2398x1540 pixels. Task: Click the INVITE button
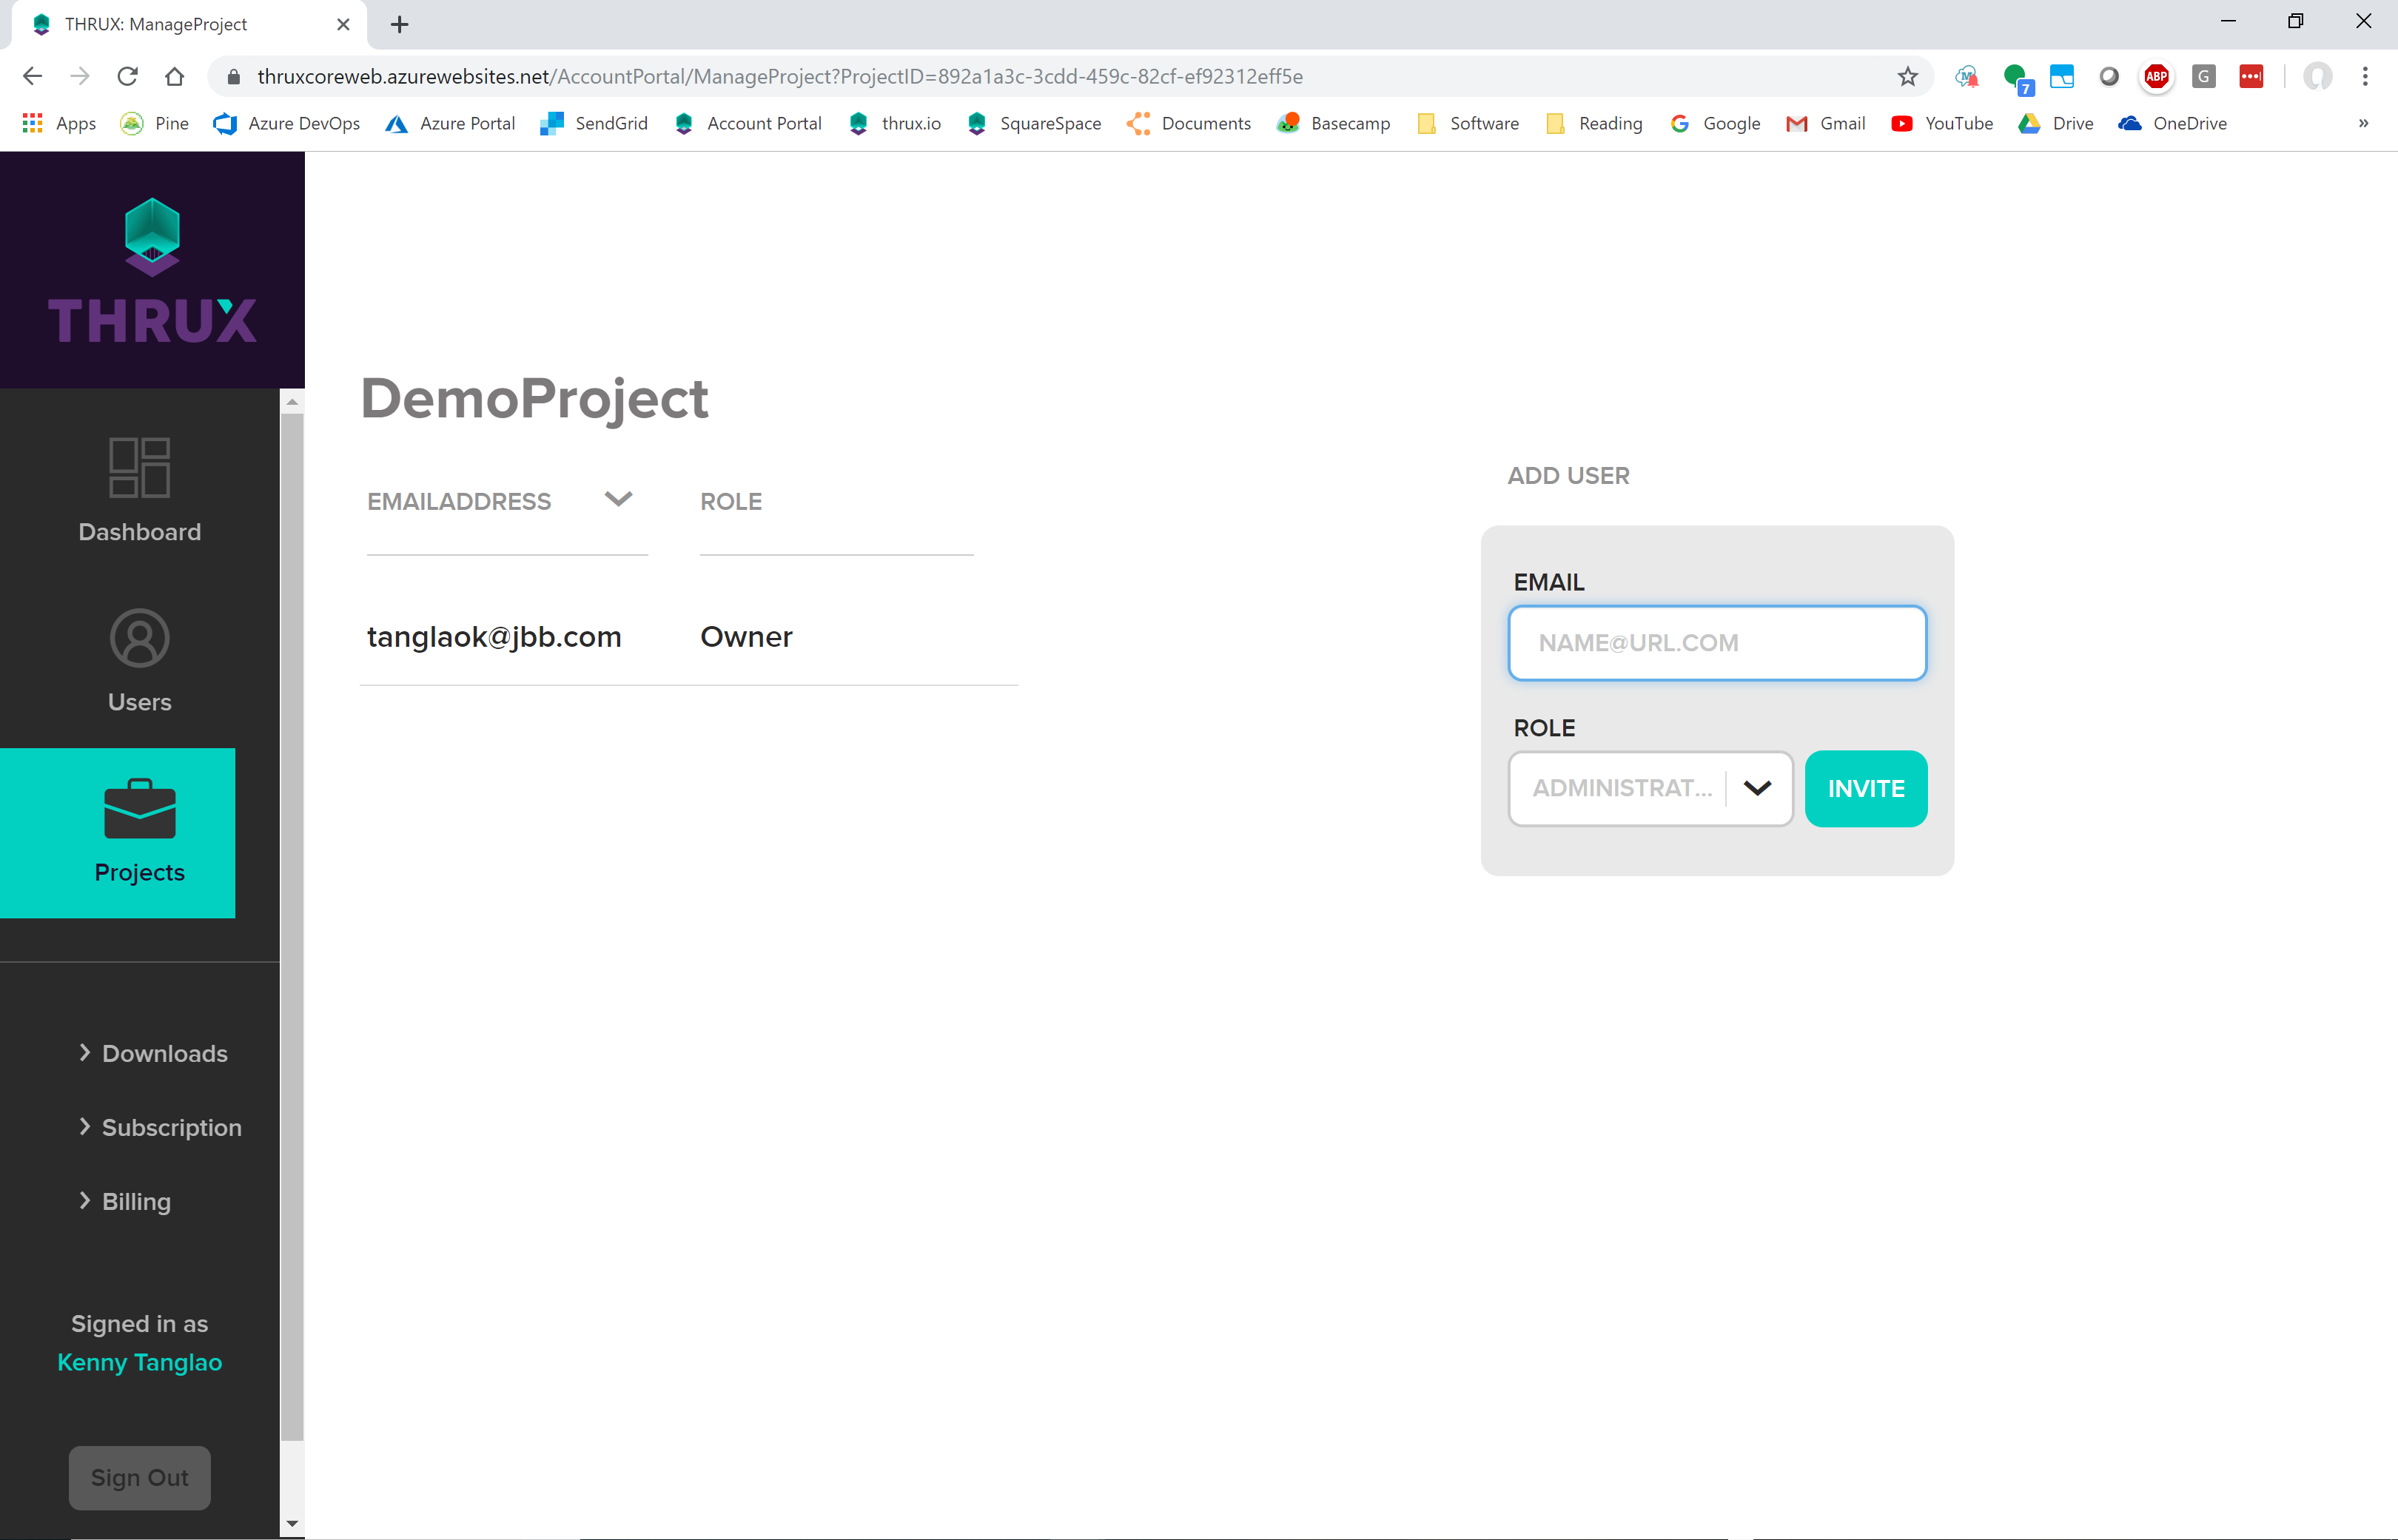point(1866,788)
